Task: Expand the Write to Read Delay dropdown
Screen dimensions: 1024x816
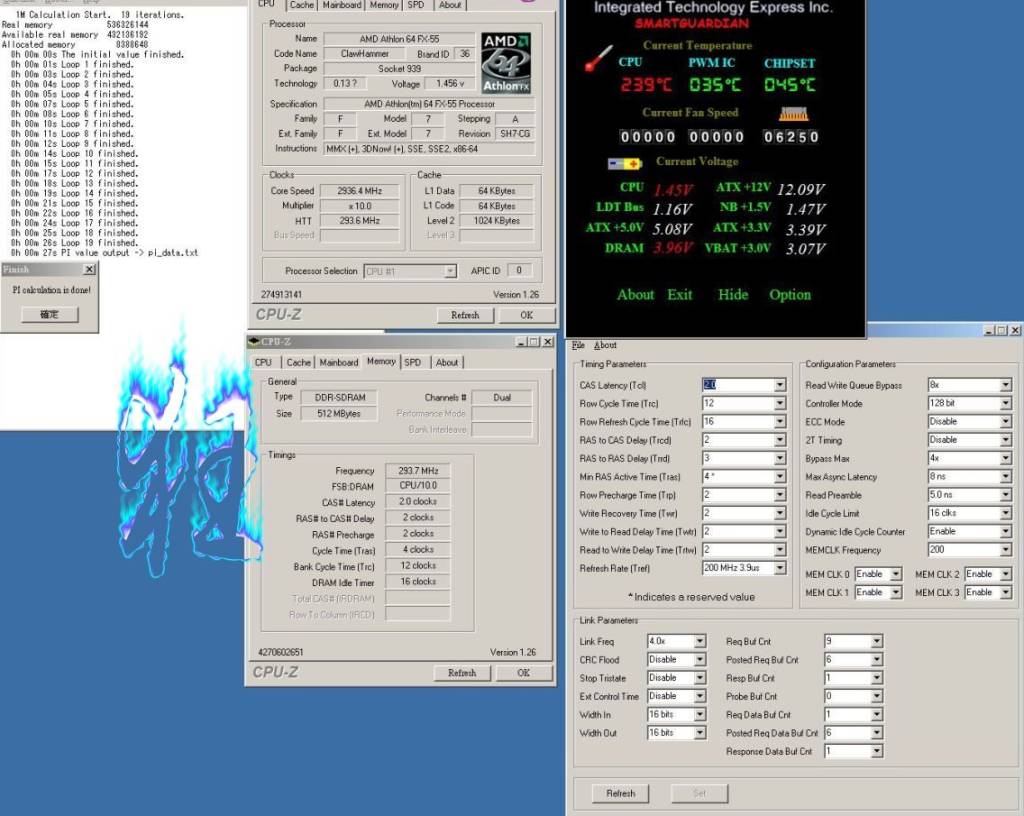Action: [x=780, y=531]
